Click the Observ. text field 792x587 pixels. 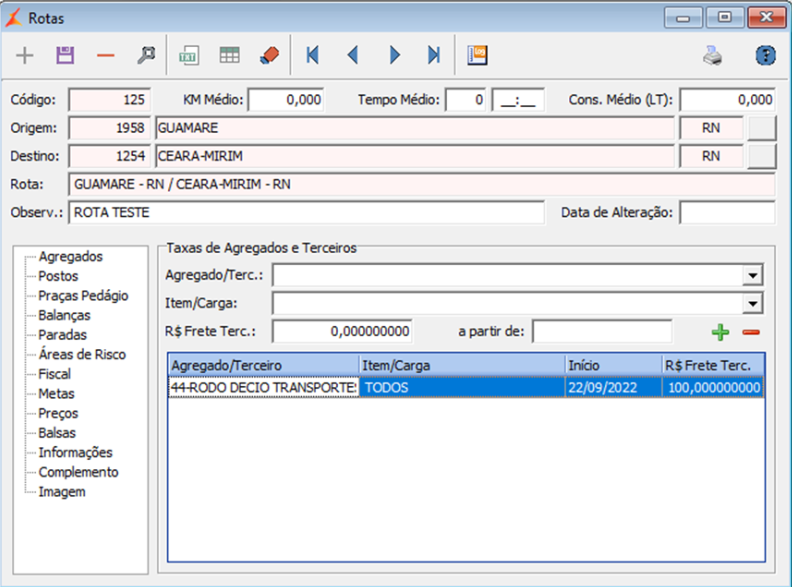(x=306, y=212)
